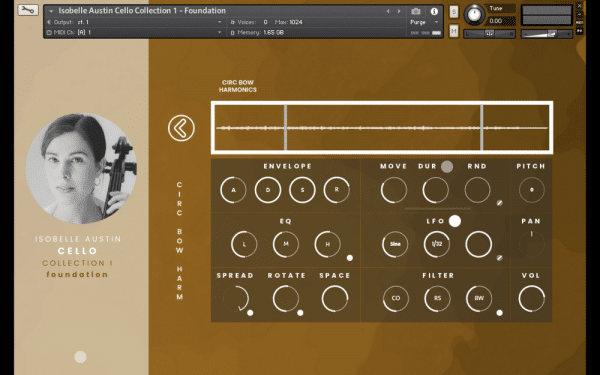Click the ROTATE knob
The width and height of the screenshot is (600, 375).
[286, 298]
